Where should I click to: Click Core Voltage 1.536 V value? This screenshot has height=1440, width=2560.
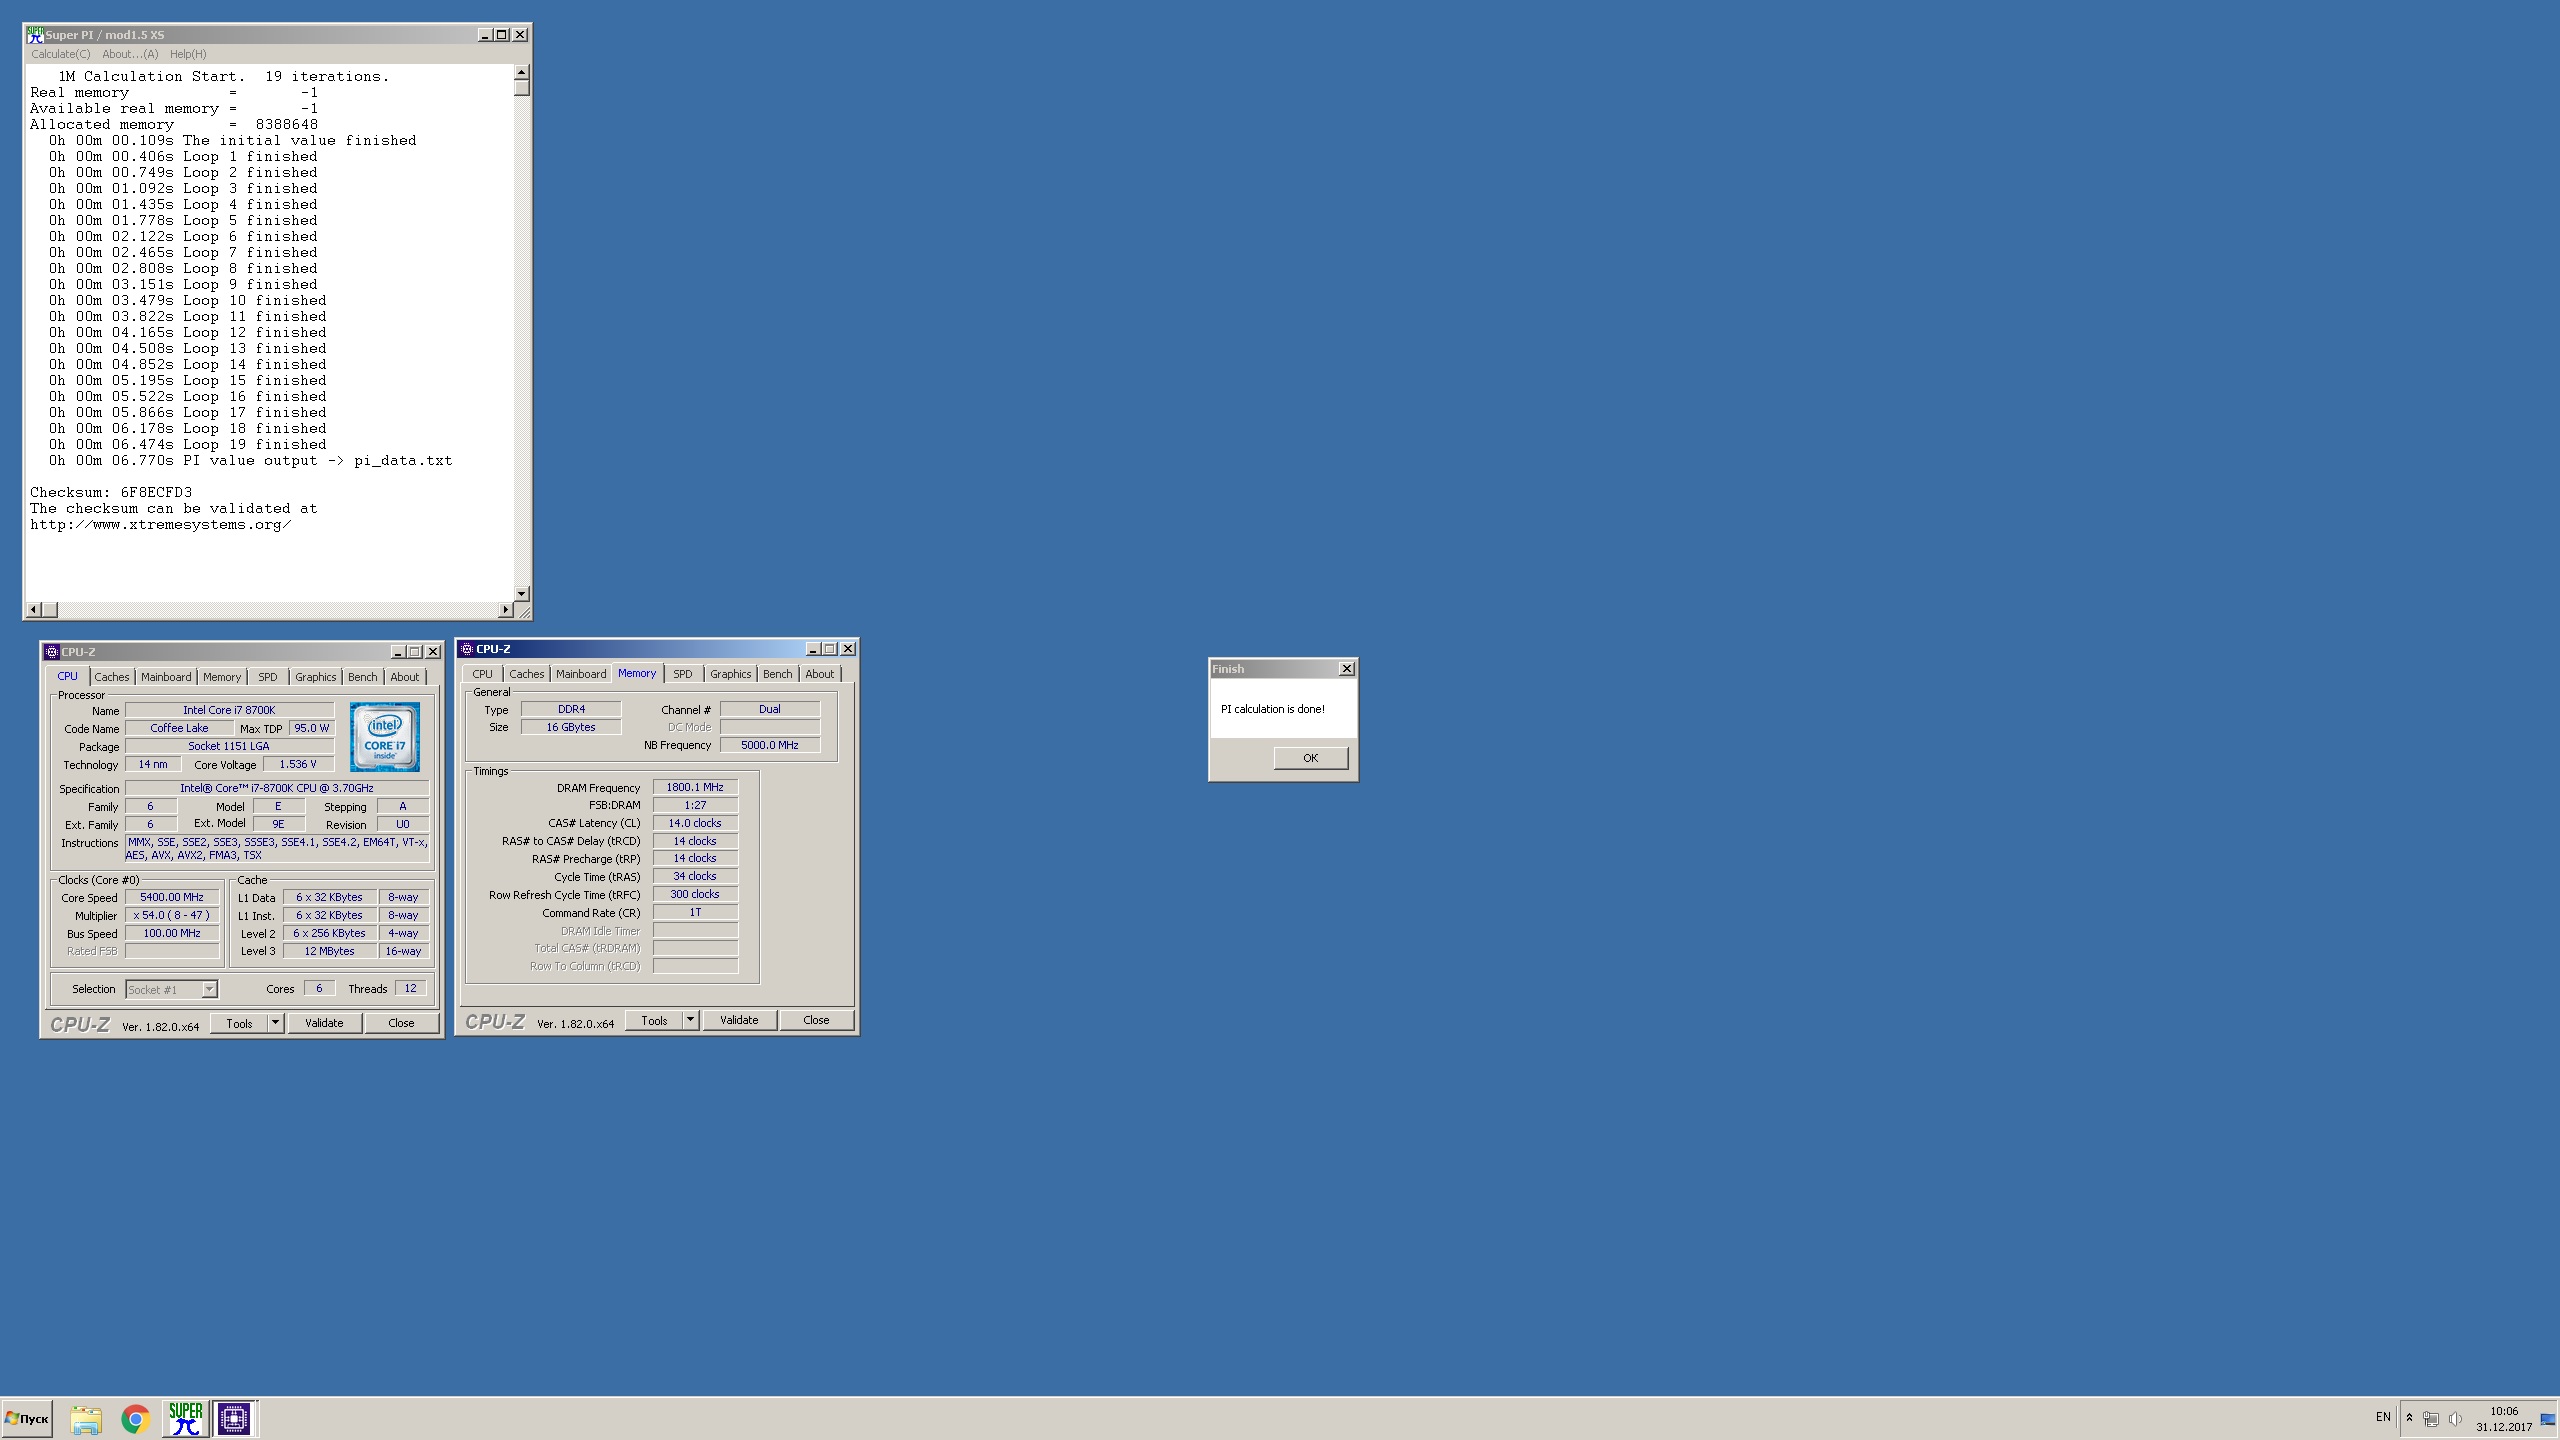298,764
